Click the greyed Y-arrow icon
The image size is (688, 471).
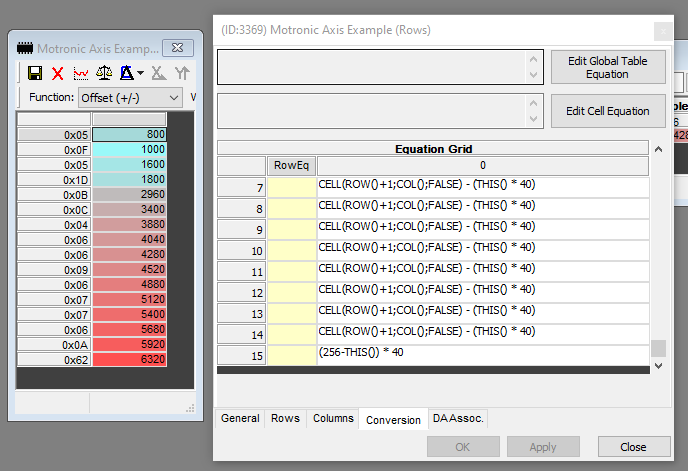click(x=182, y=73)
